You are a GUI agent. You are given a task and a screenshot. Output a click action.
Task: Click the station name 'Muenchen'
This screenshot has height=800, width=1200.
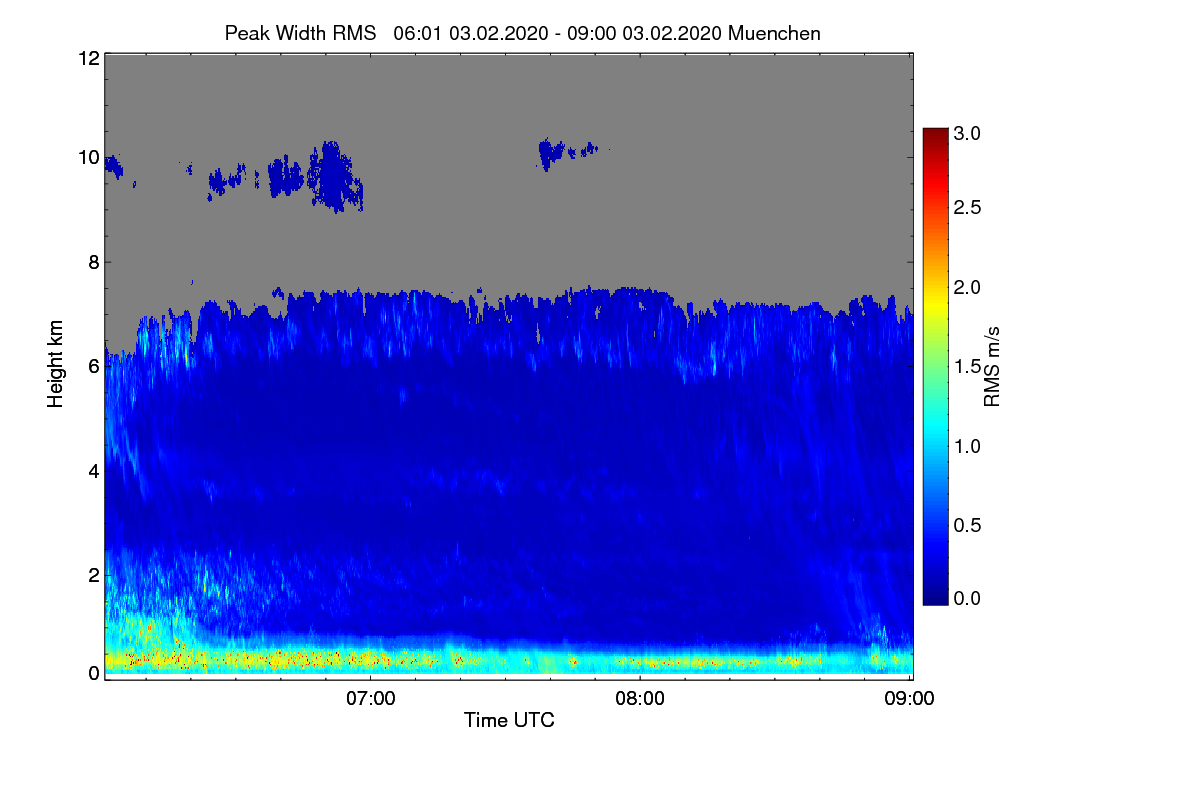tap(775, 33)
